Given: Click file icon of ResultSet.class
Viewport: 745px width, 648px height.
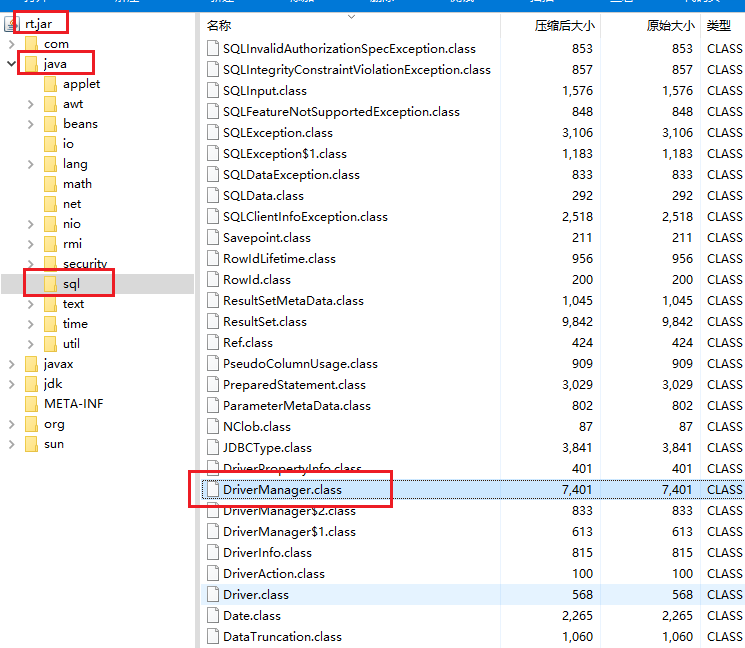Looking at the screenshot, I should [x=213, y=322].
